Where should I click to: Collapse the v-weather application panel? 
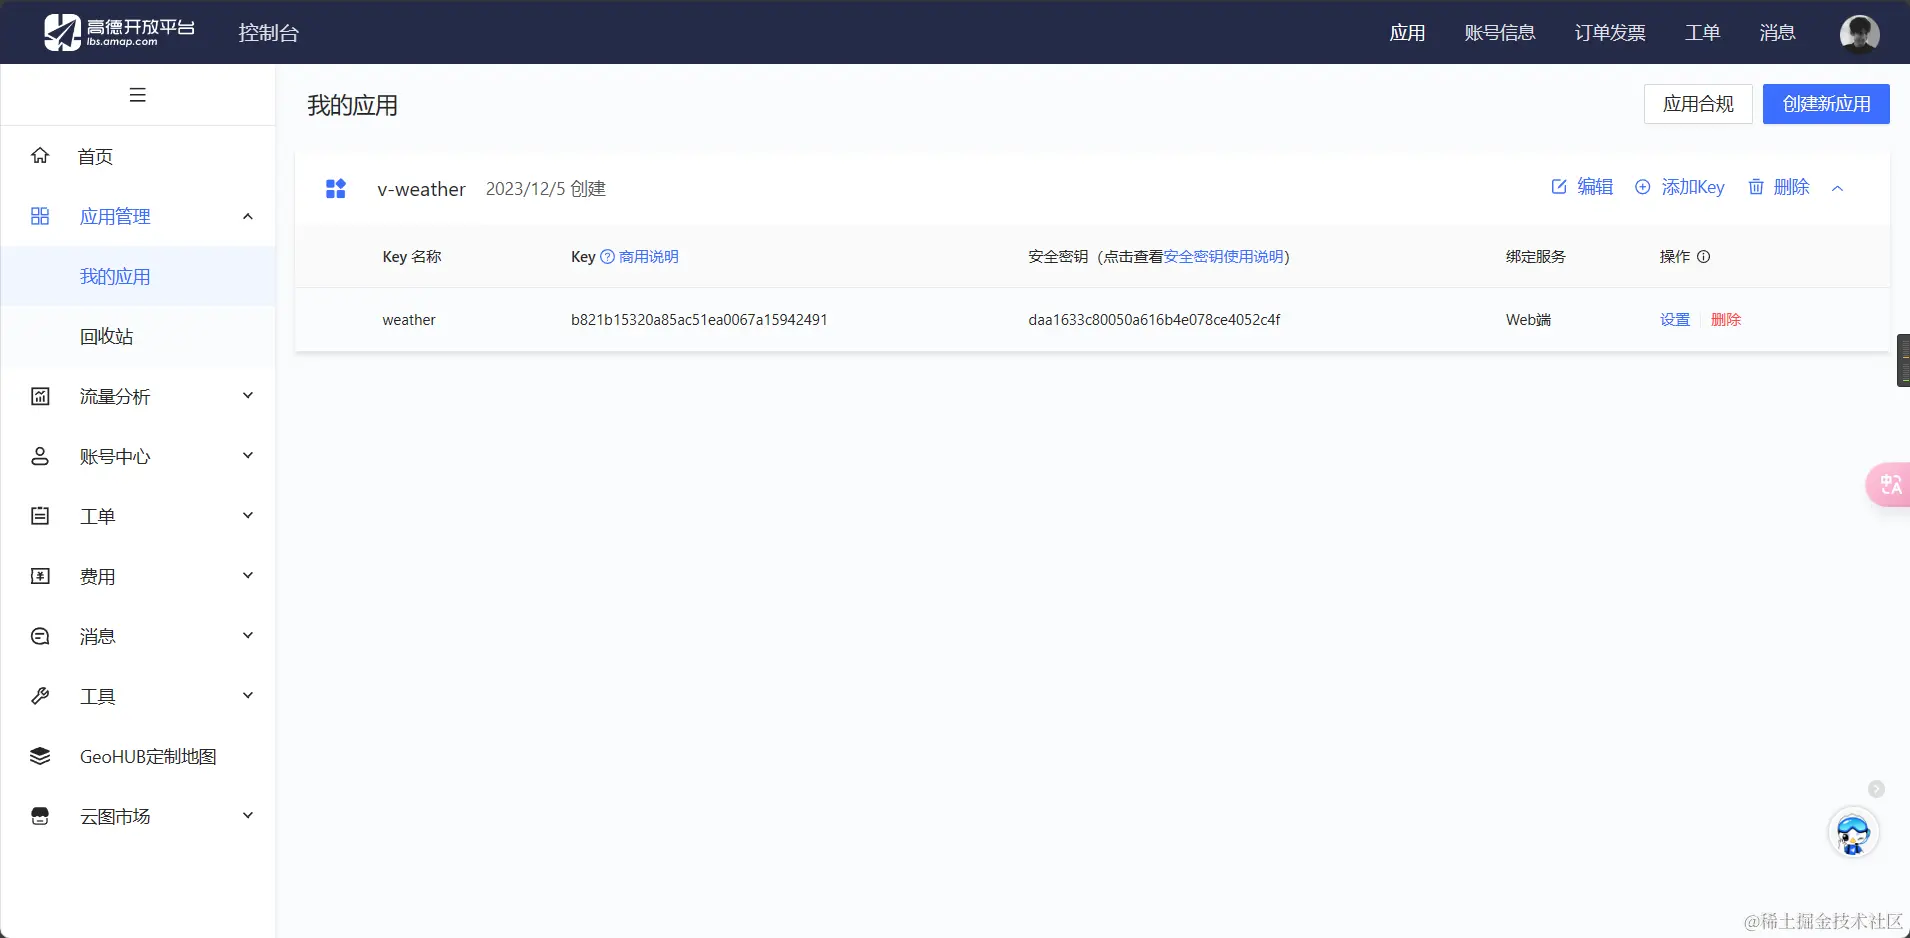click(1837, 188)
